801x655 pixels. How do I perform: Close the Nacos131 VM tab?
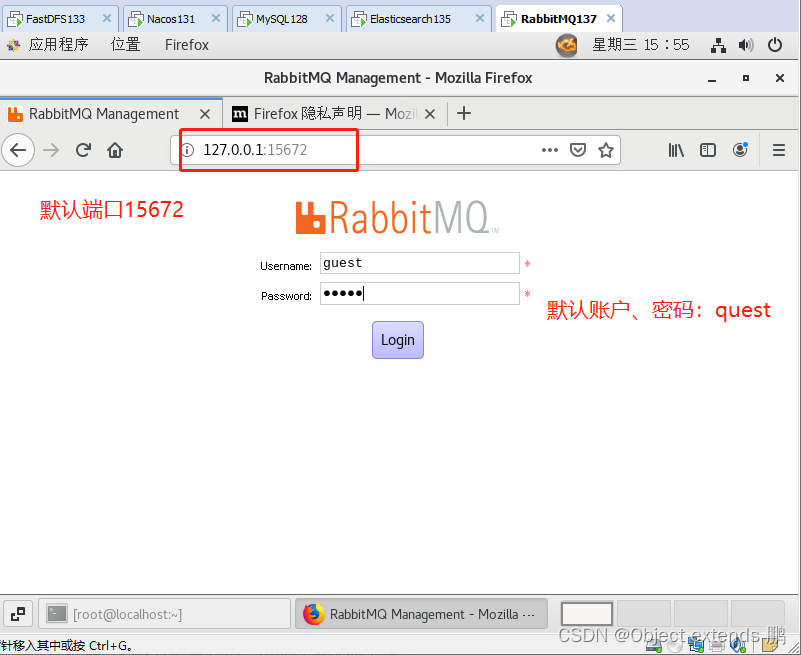216,18
